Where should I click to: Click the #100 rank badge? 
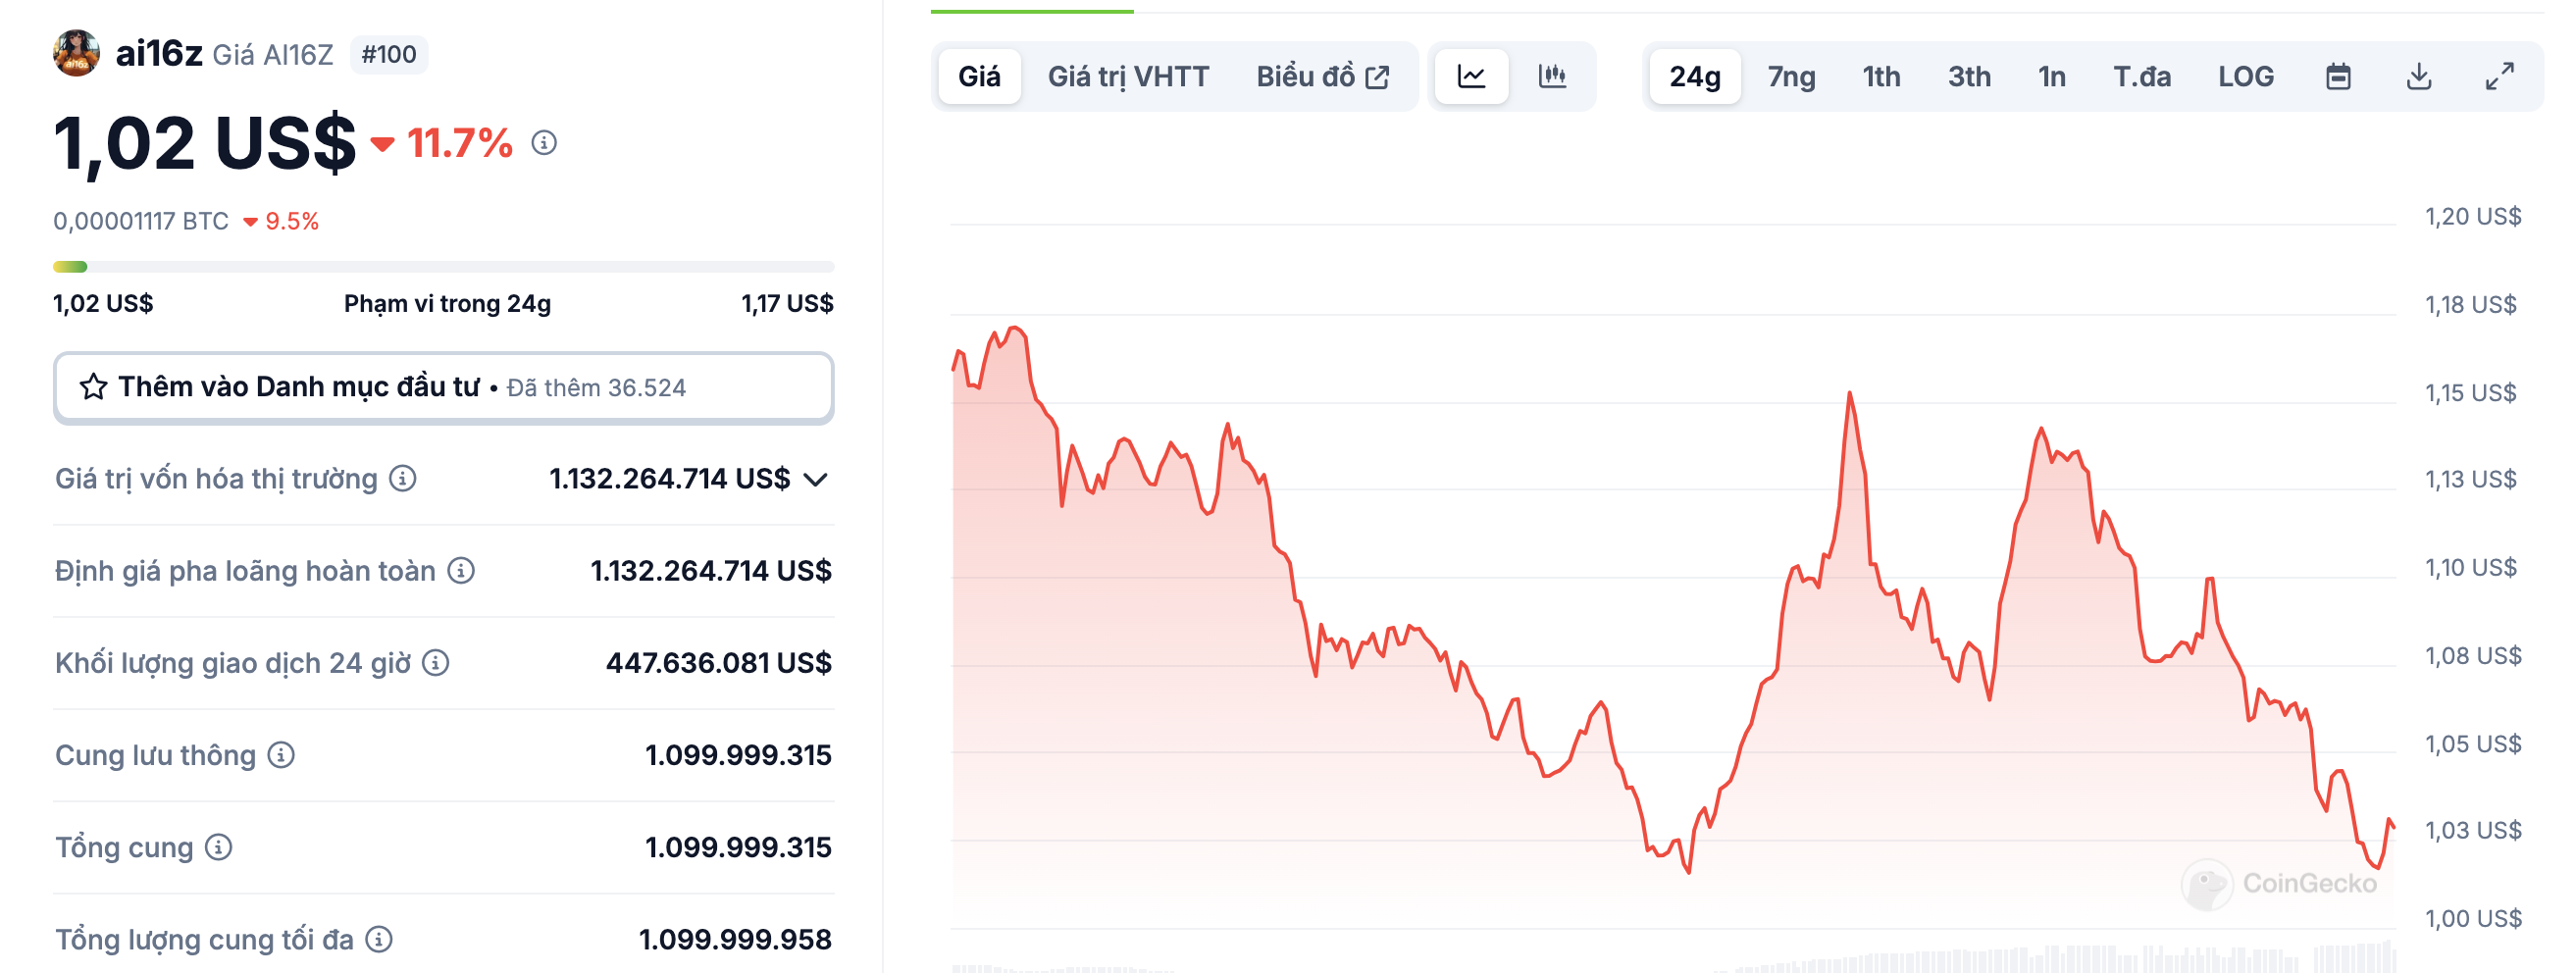tap(389, 54)
